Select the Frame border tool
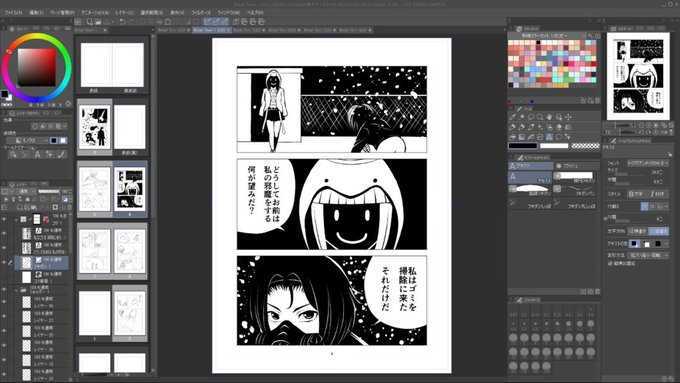This screenshot has width=680, height=383. click(540, 137)
